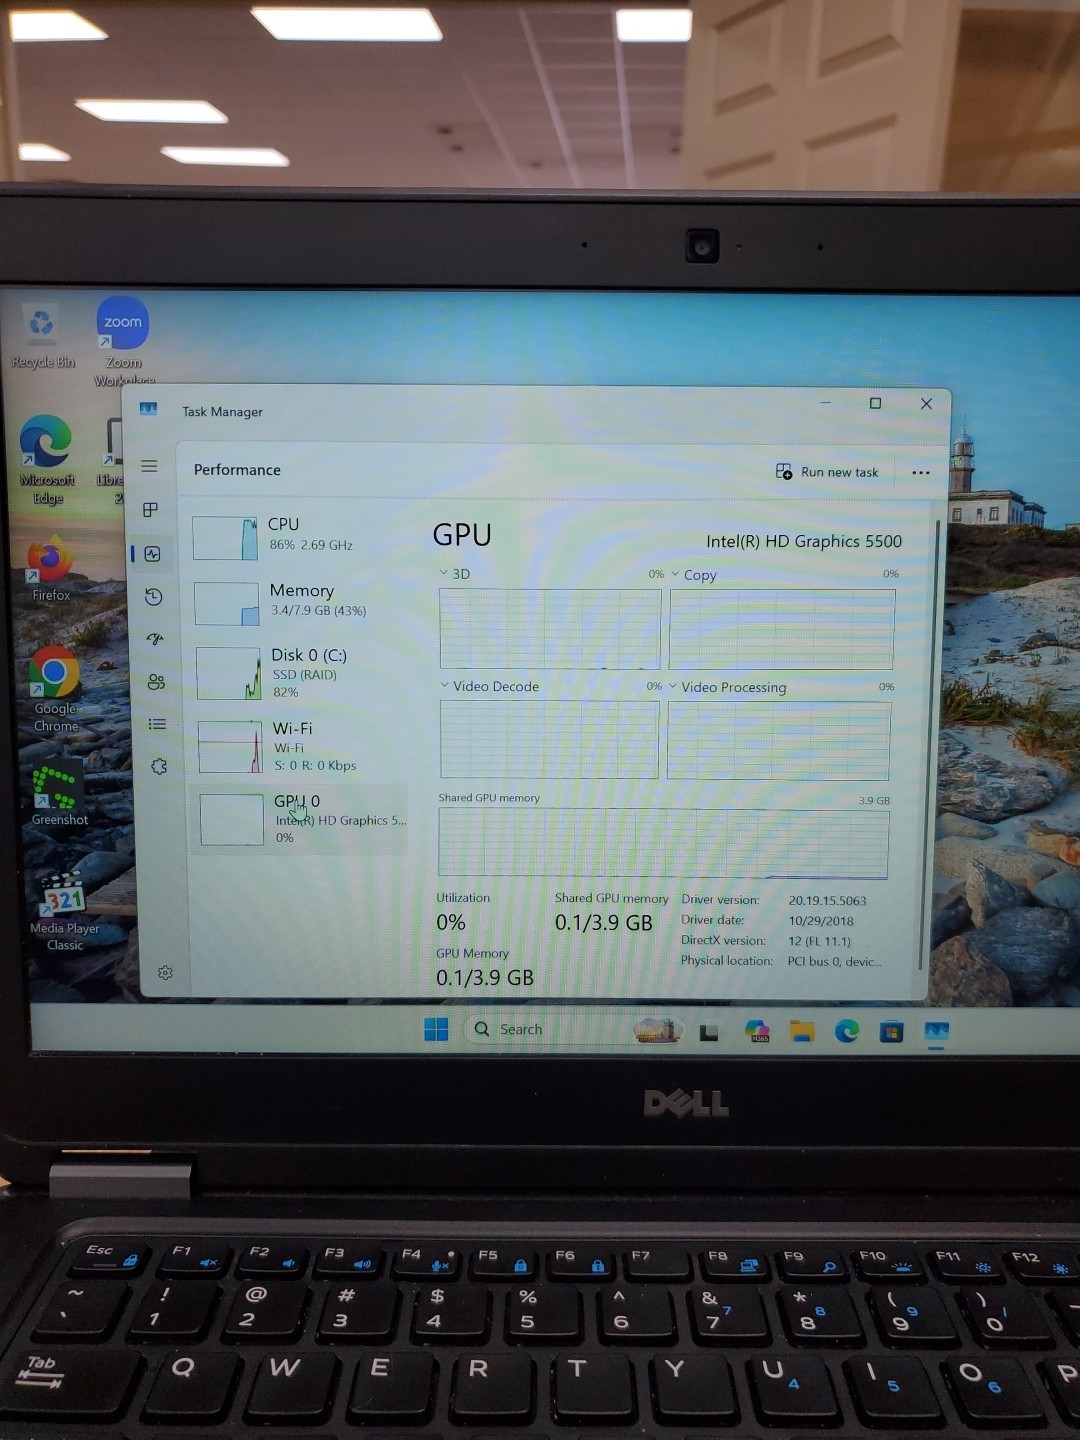The height and width of the screenshot is (1440, 1080).
Task: Click the driver date 10/29/2018
Action: pos(821,921)
